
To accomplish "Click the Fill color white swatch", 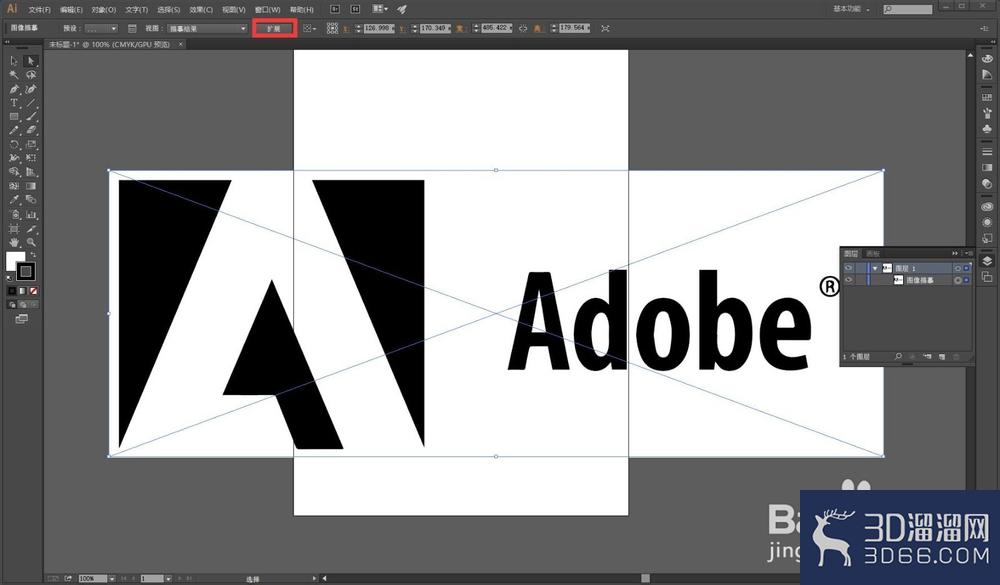I will 14,260.
